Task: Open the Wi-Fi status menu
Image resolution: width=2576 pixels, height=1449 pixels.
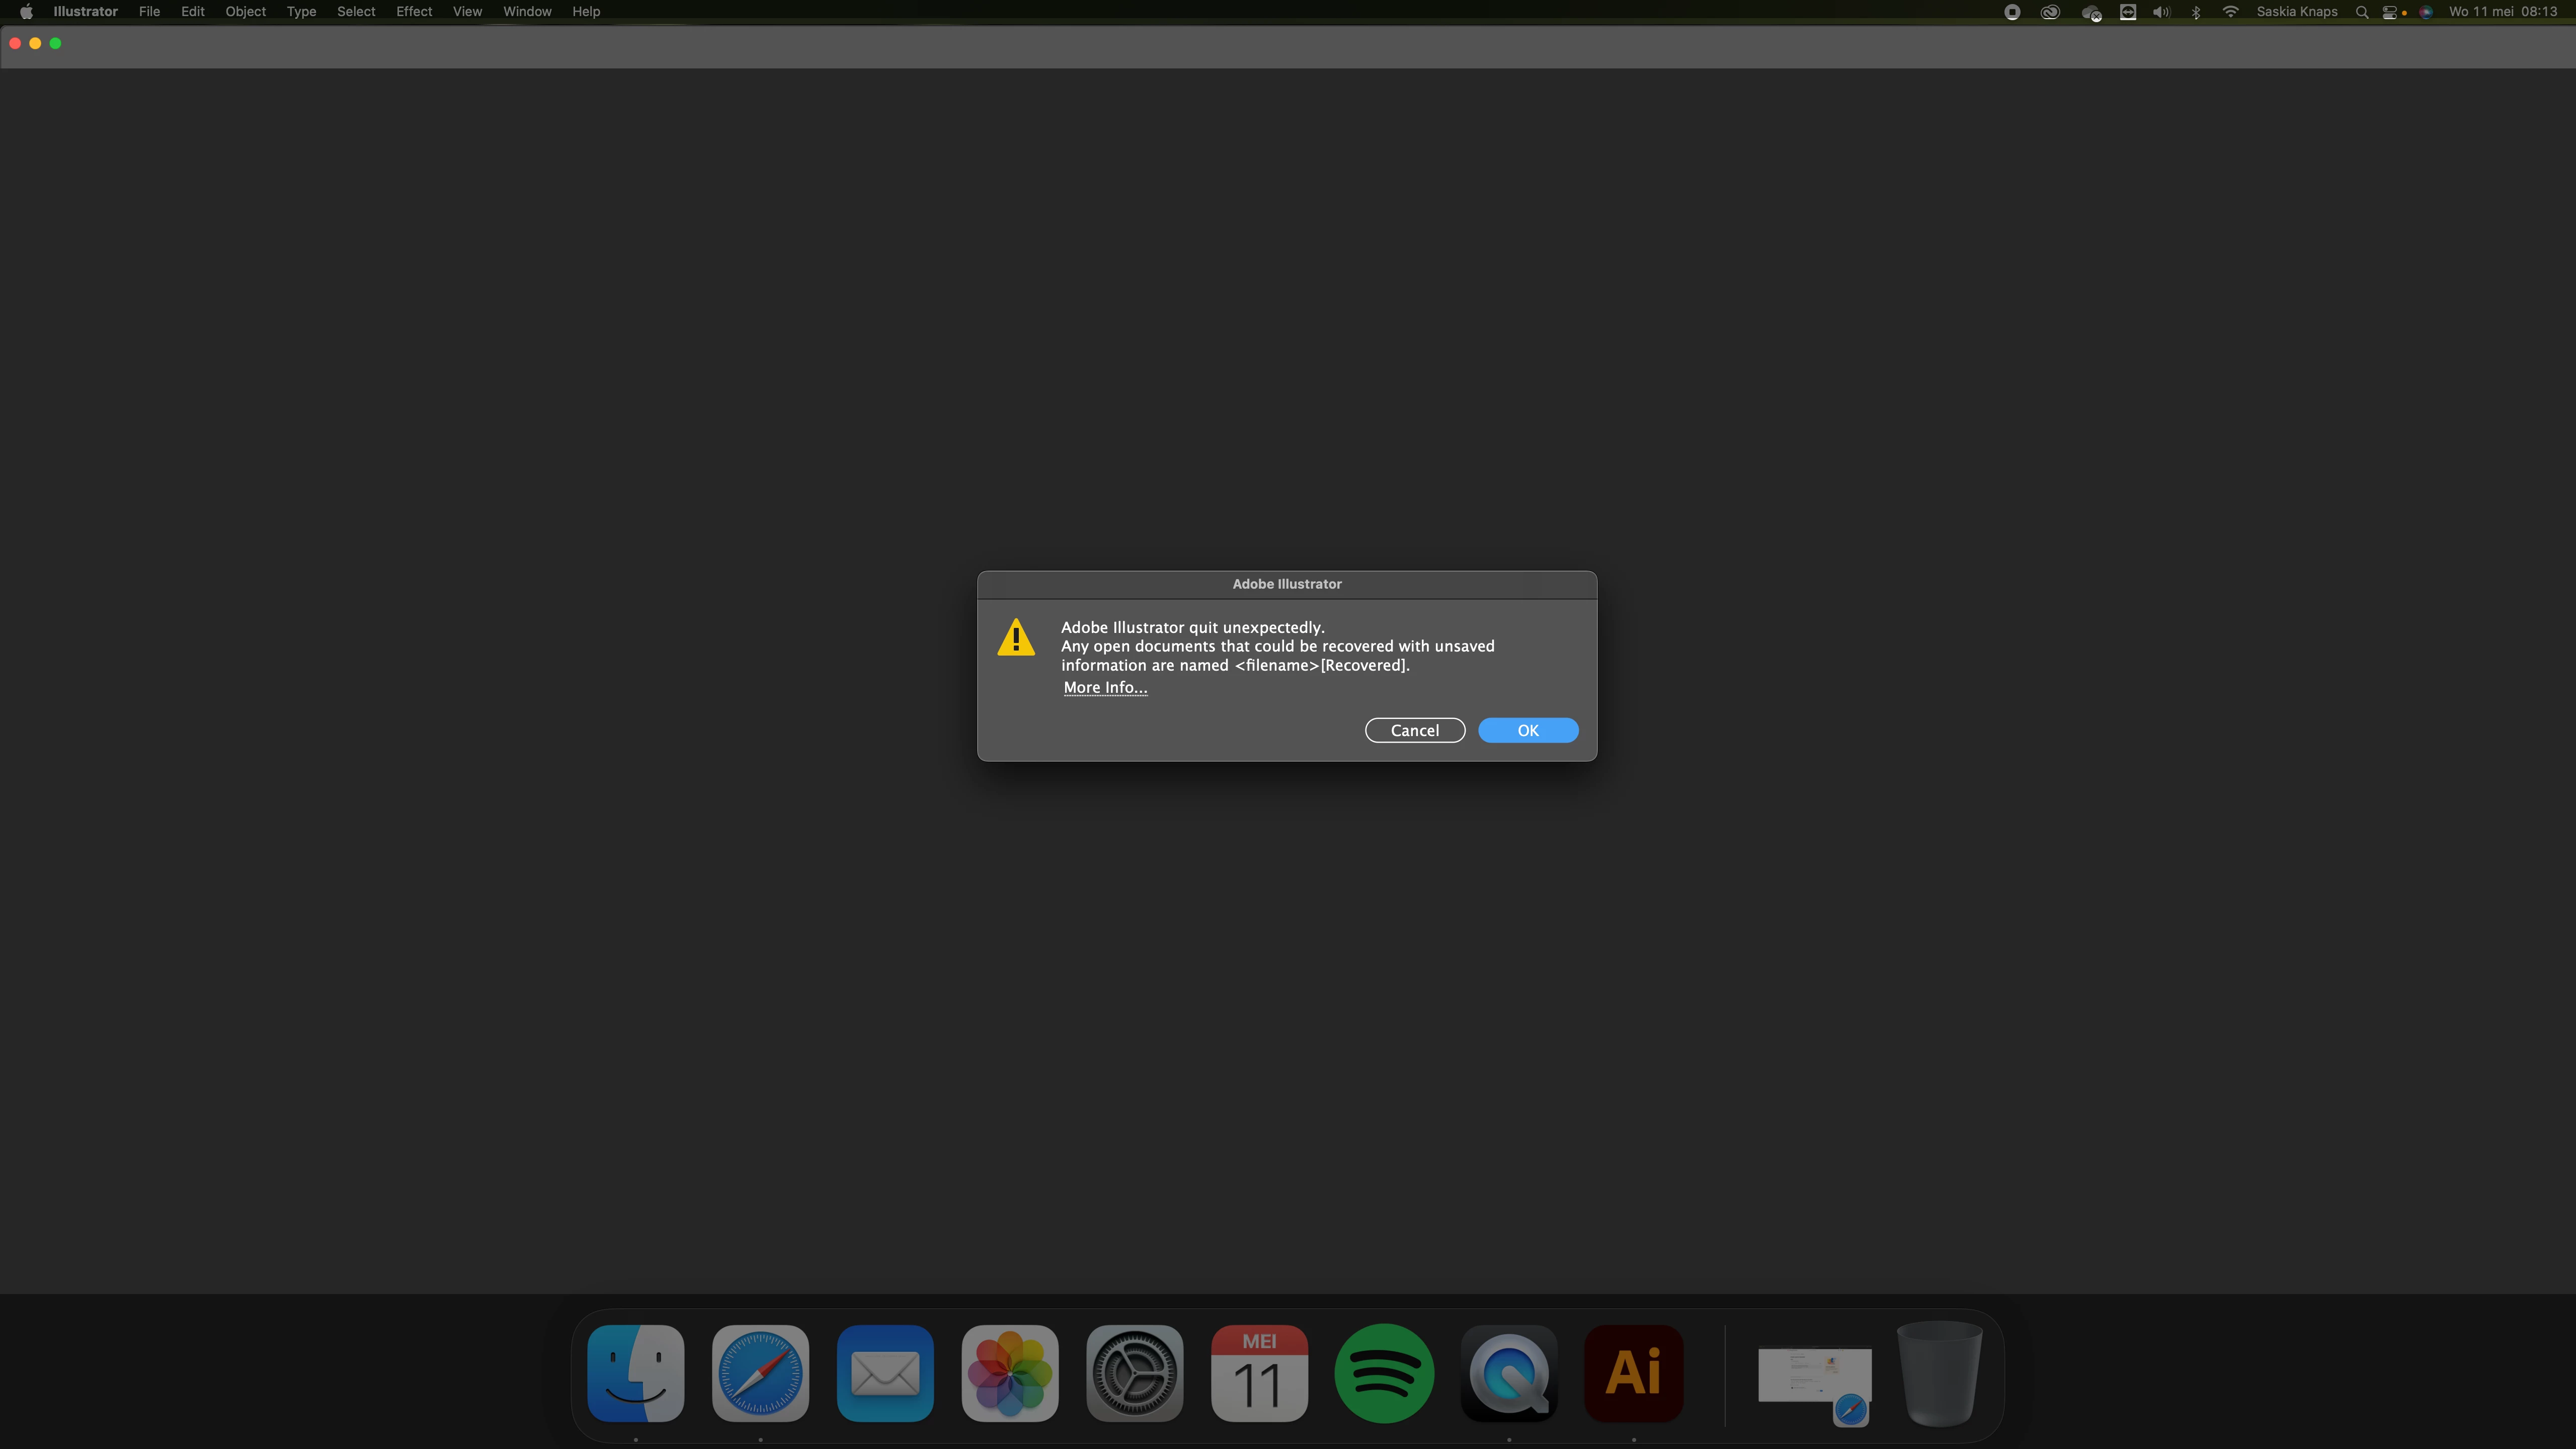Action: click(x=2230, y=12)
